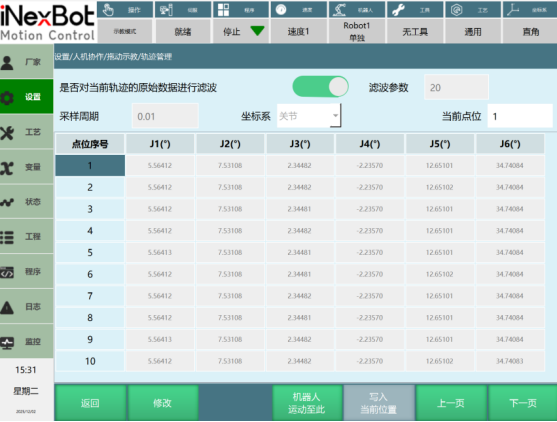Click the iNexBot Motion Control logo
This screenshot has height=422, width=557.
click(48, 22)
